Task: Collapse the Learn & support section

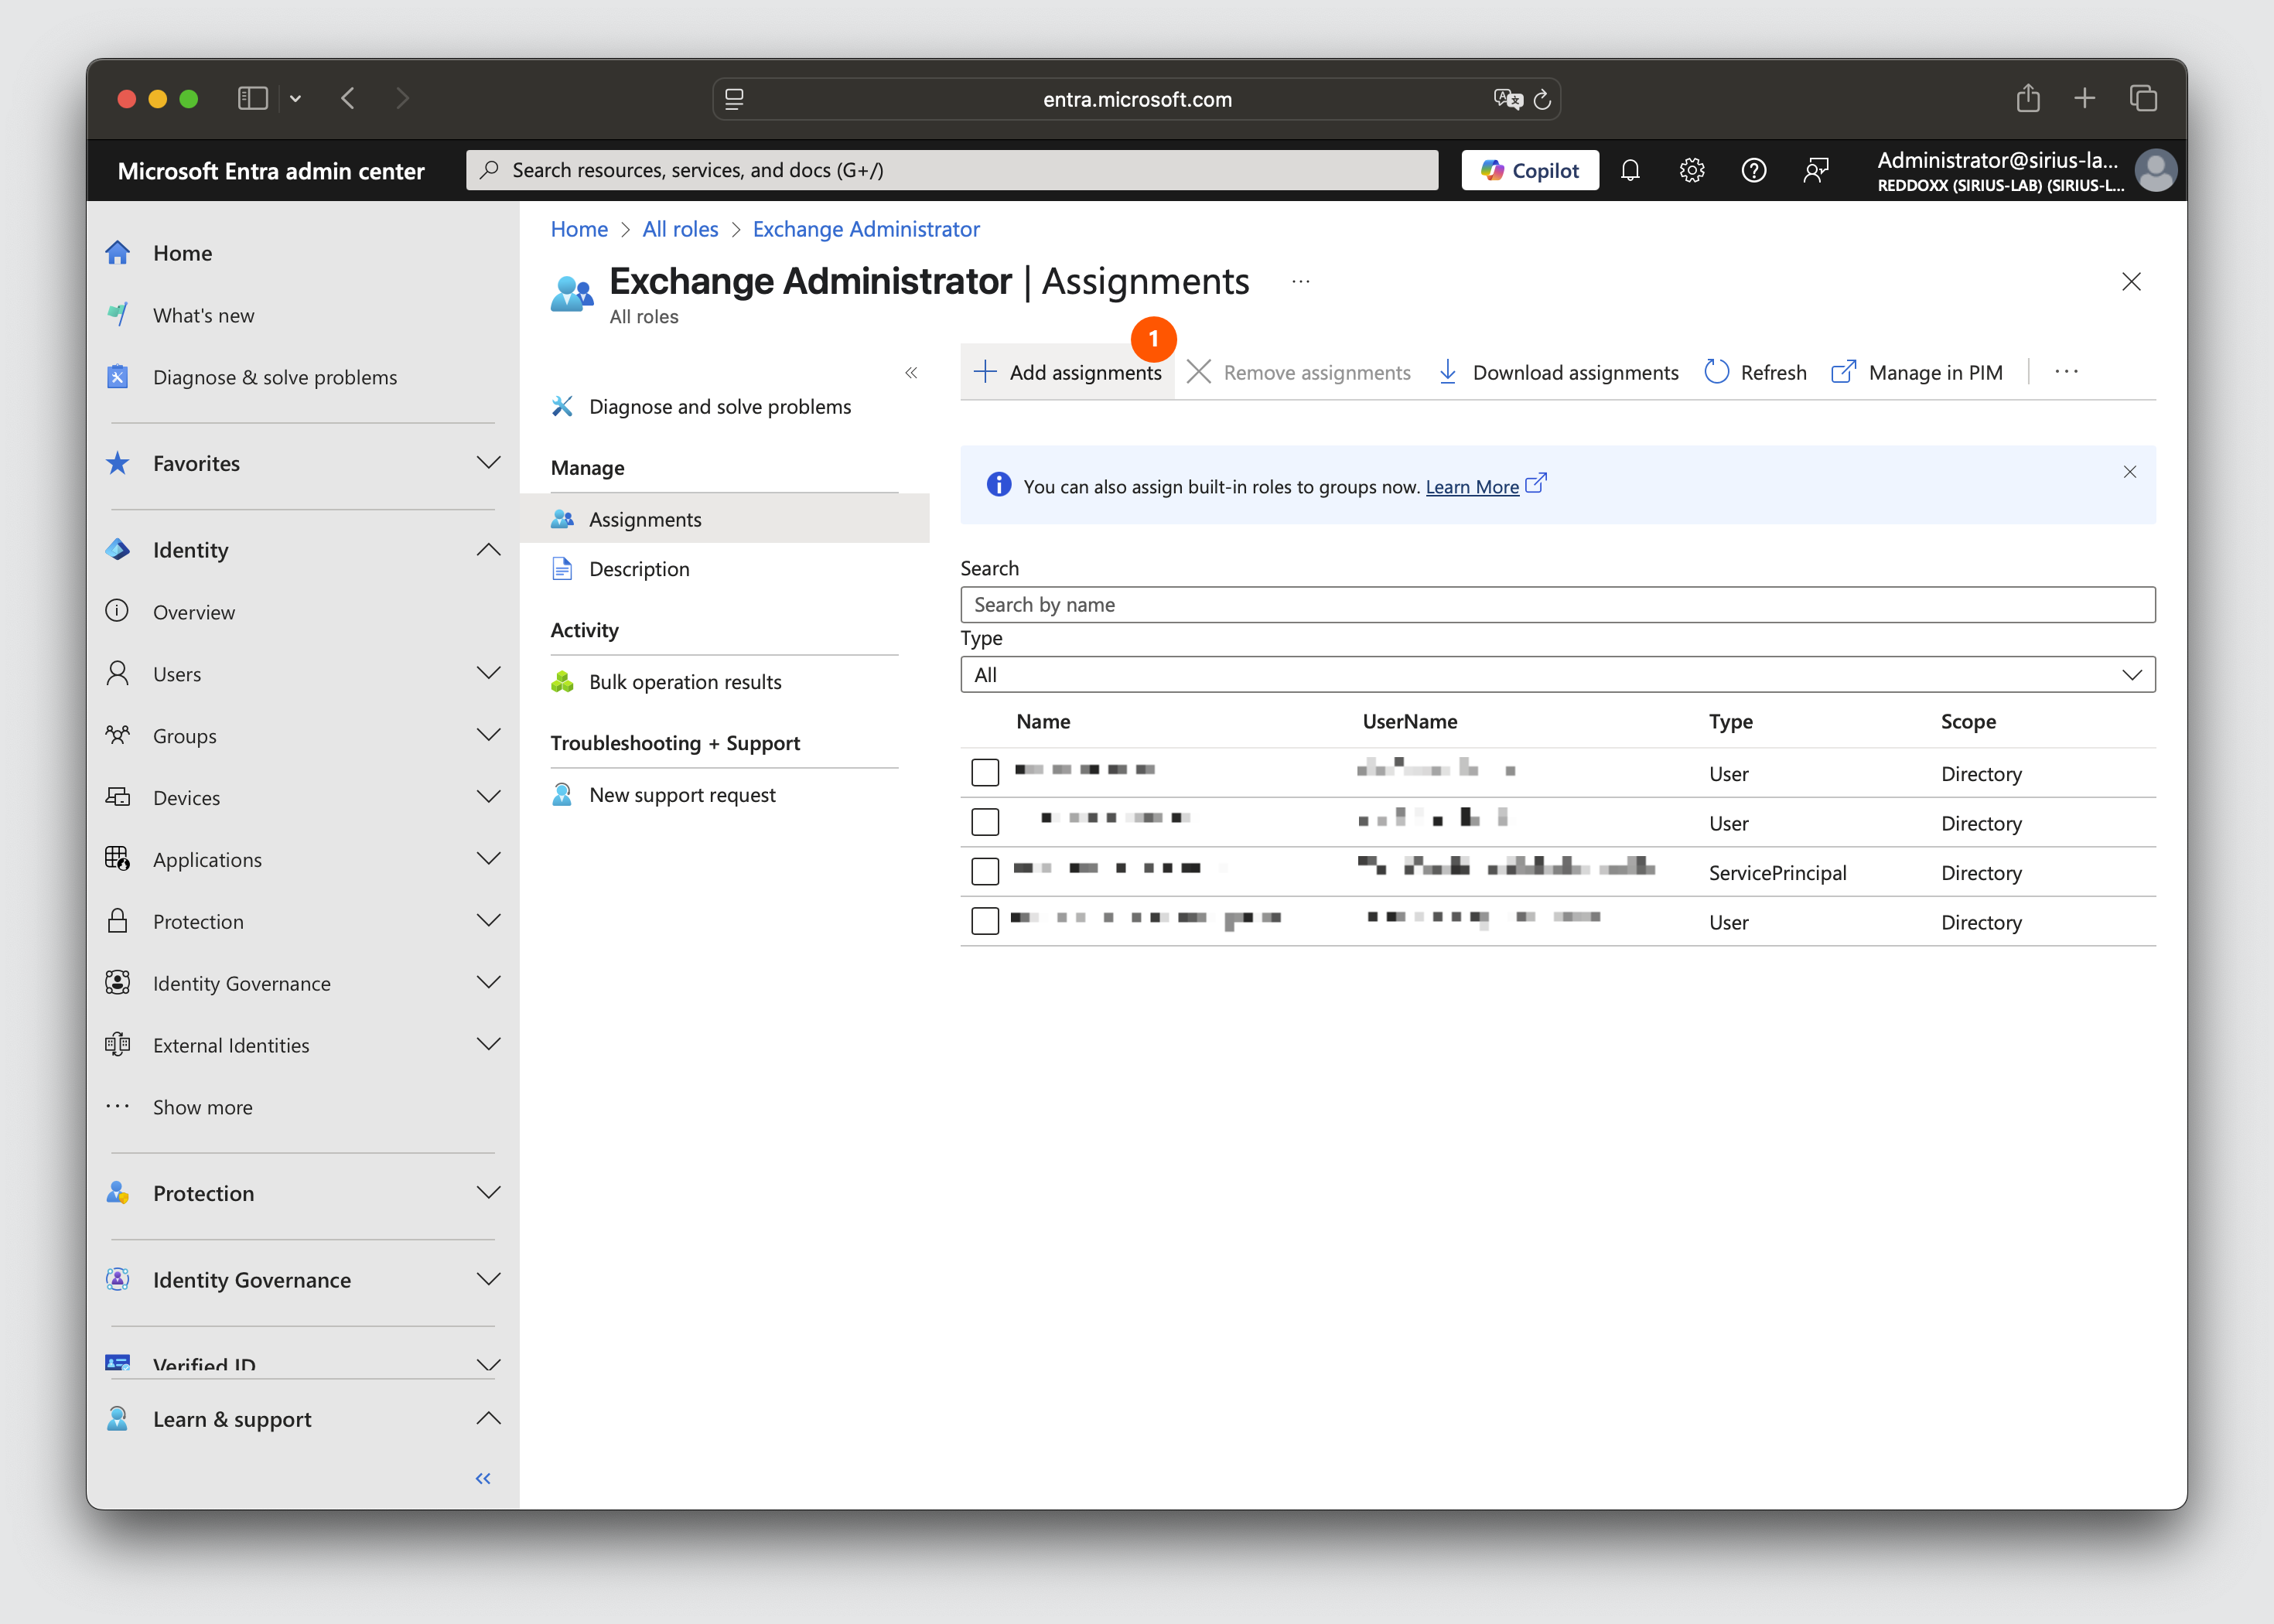Action: pyautogui.click(x=488, y=1419)
